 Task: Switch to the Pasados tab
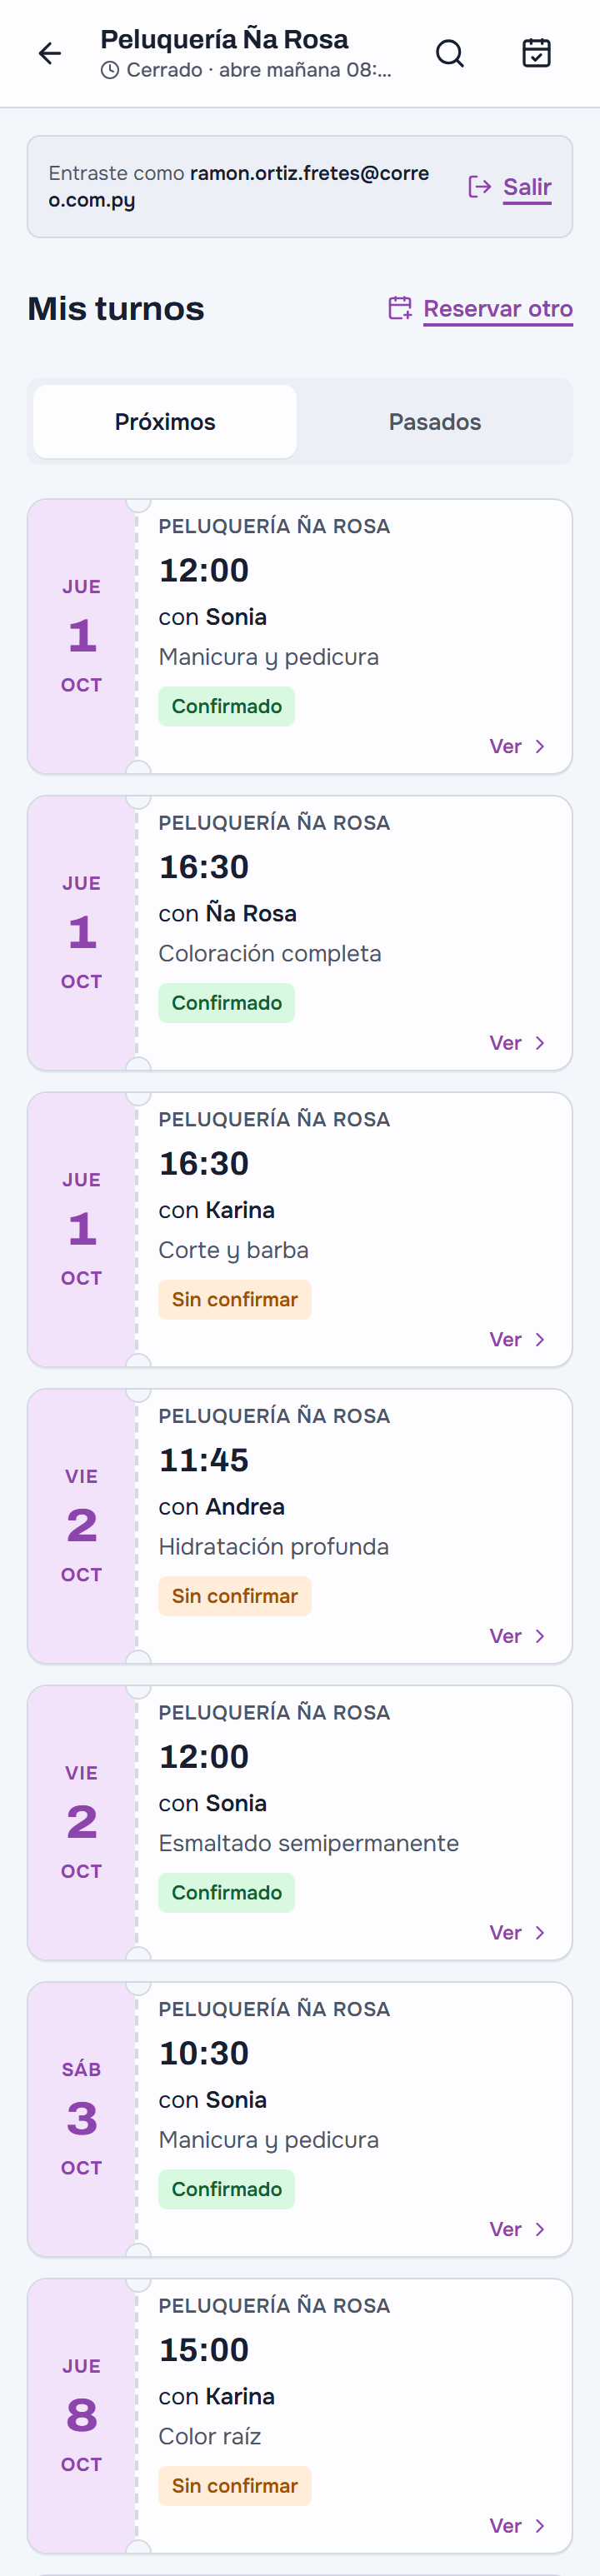tap(435, 422)
